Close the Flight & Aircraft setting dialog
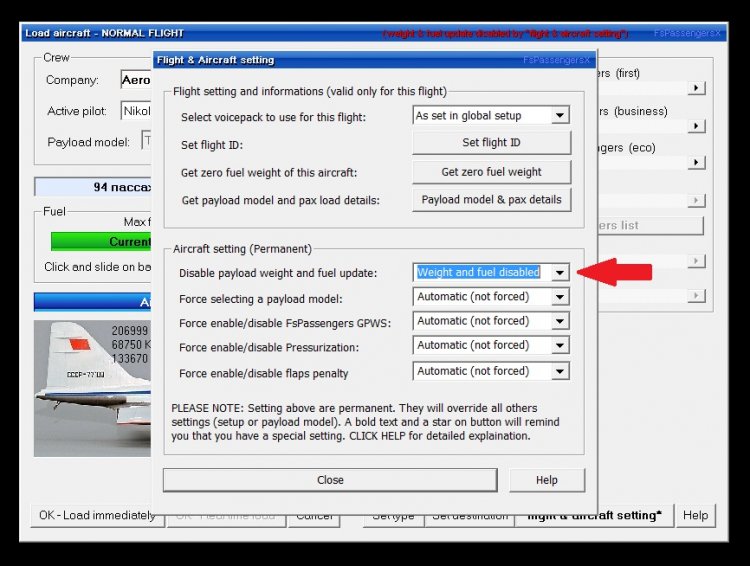The width and height of the screenshot is (750, 566). pos(330,480)
